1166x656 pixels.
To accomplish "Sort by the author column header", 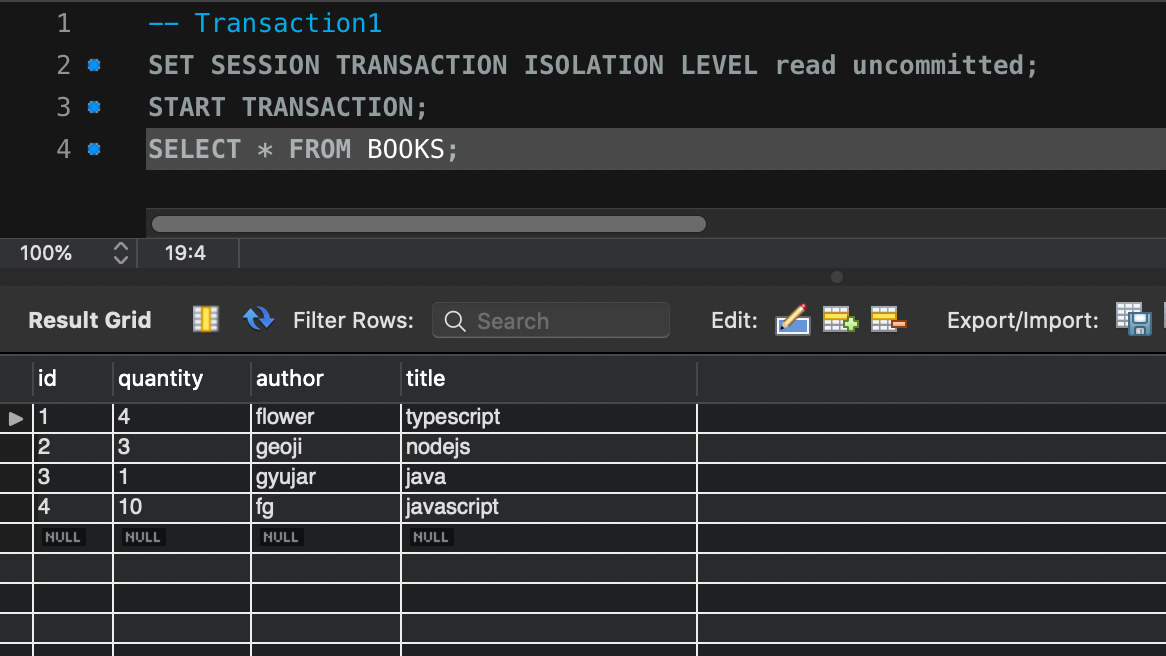I will 290,378.
